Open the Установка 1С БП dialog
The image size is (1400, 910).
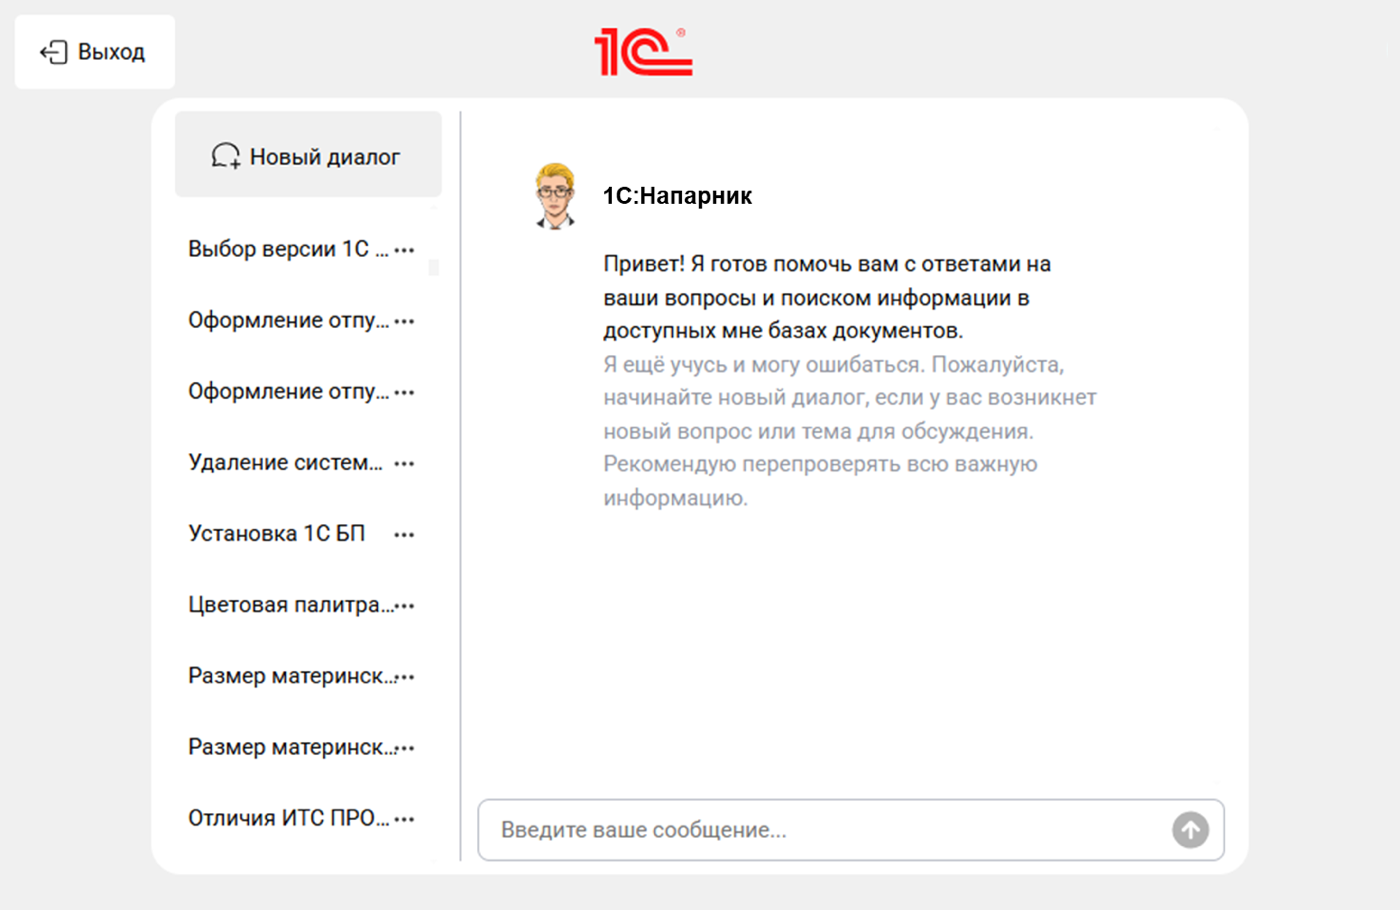277,534
